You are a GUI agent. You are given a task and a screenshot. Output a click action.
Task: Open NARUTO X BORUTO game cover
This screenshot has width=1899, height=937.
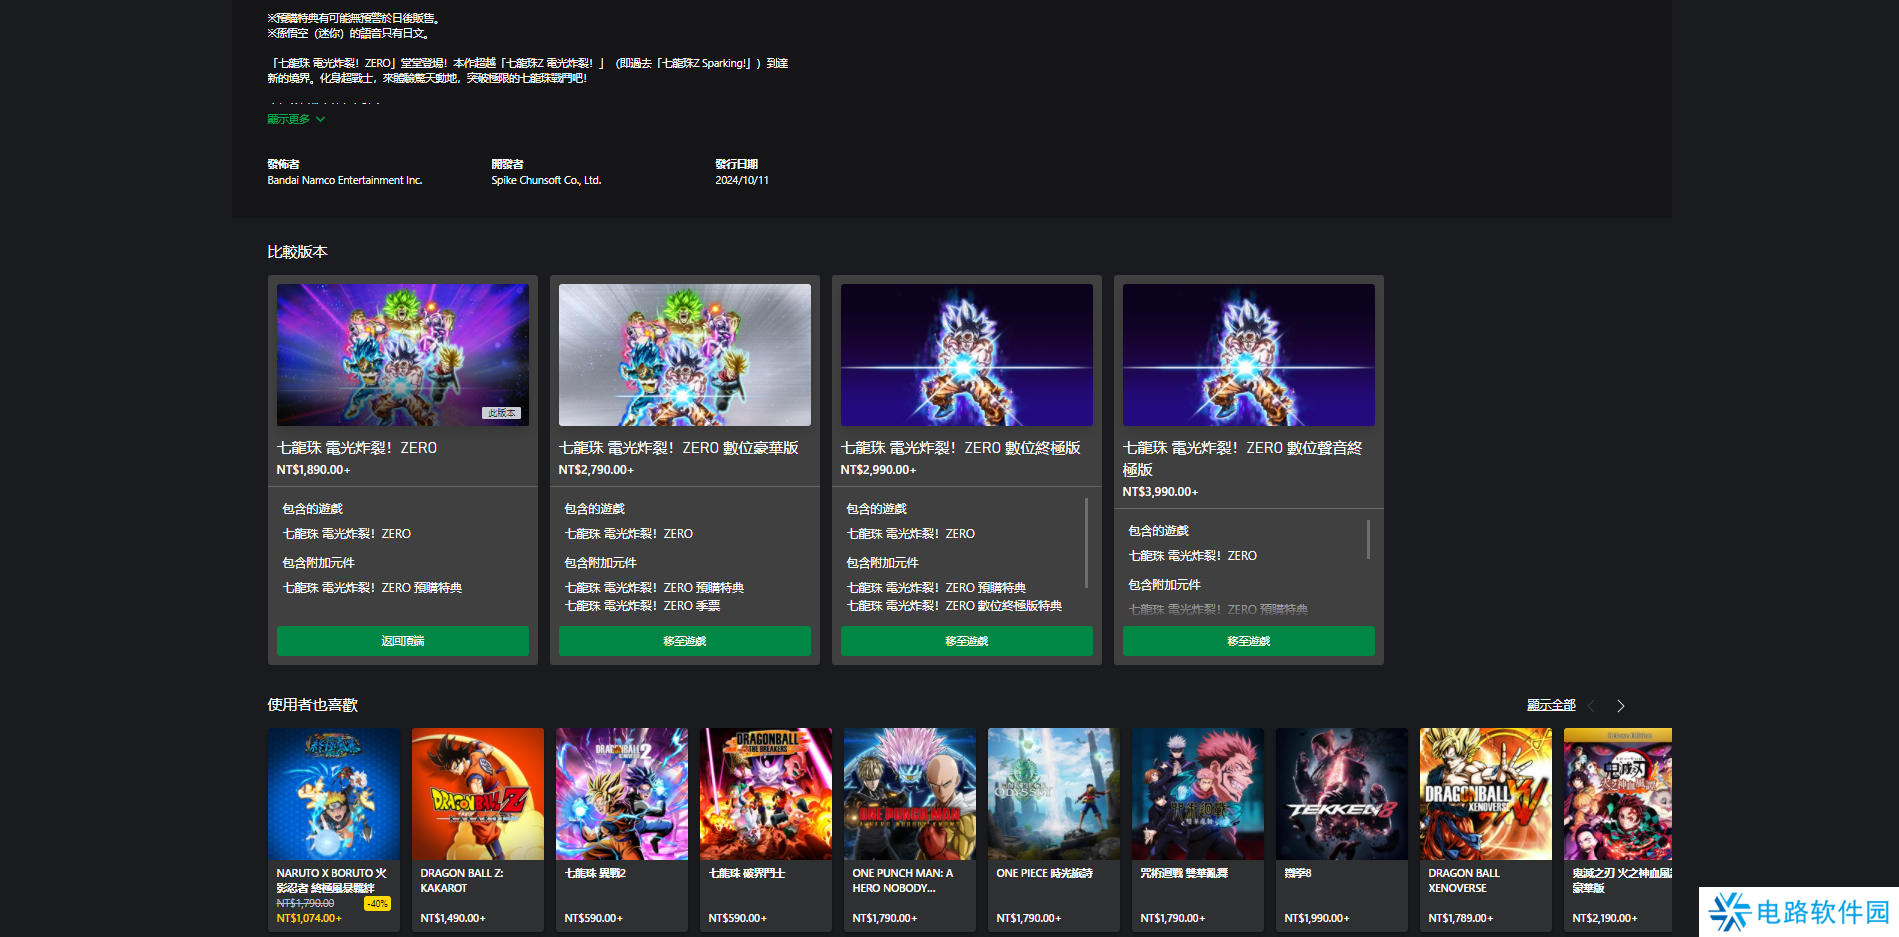click(x=333, y=794)
